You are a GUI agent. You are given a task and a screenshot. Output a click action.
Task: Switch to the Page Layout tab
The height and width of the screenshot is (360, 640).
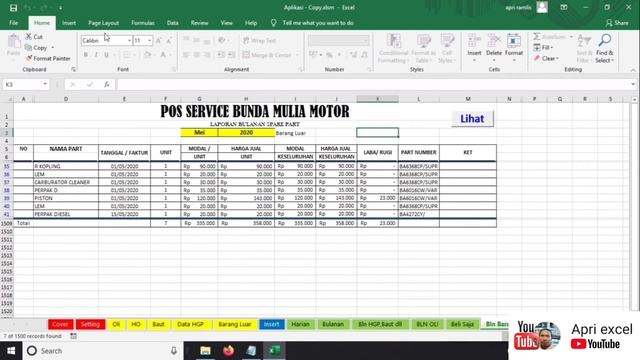(x=104, y=23)
